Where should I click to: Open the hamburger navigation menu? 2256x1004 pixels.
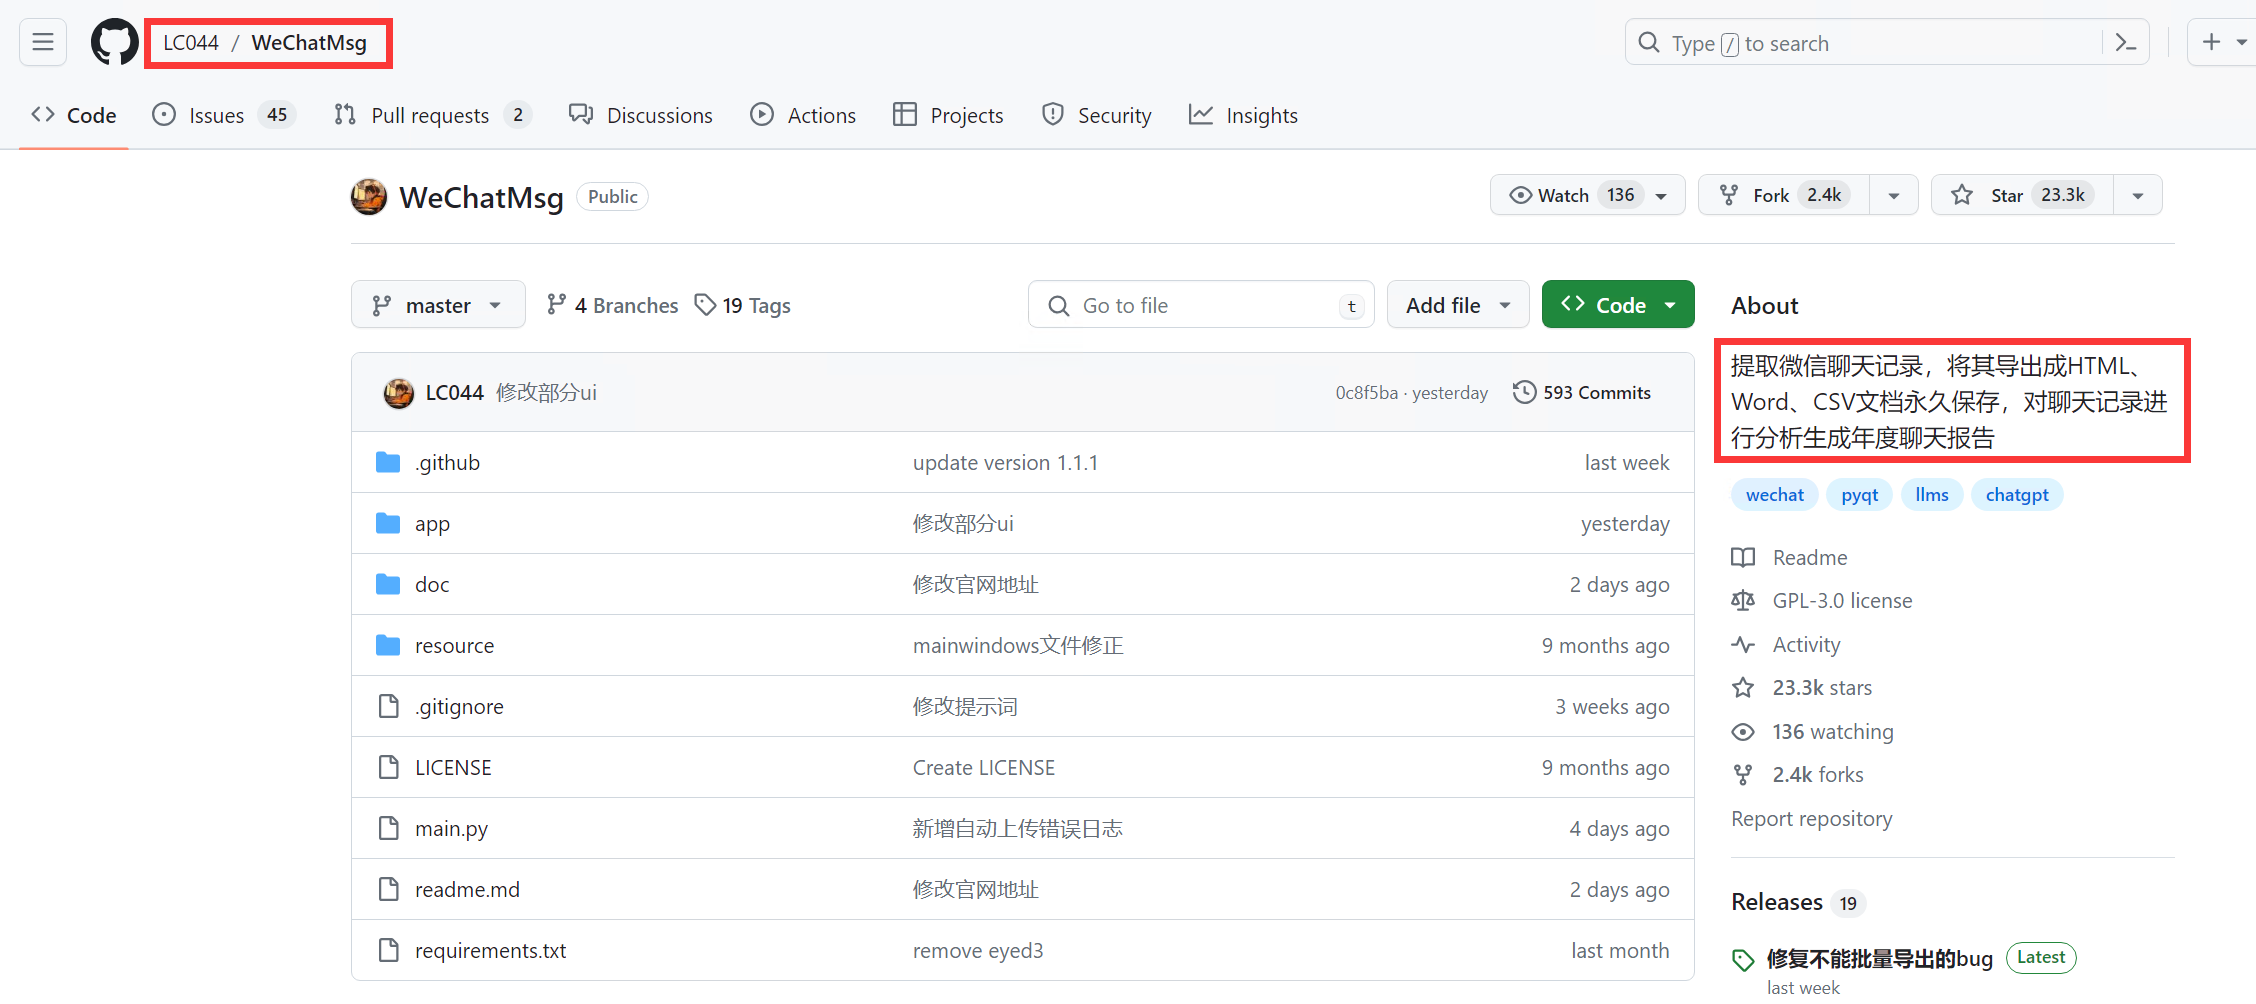coord(43,42)
